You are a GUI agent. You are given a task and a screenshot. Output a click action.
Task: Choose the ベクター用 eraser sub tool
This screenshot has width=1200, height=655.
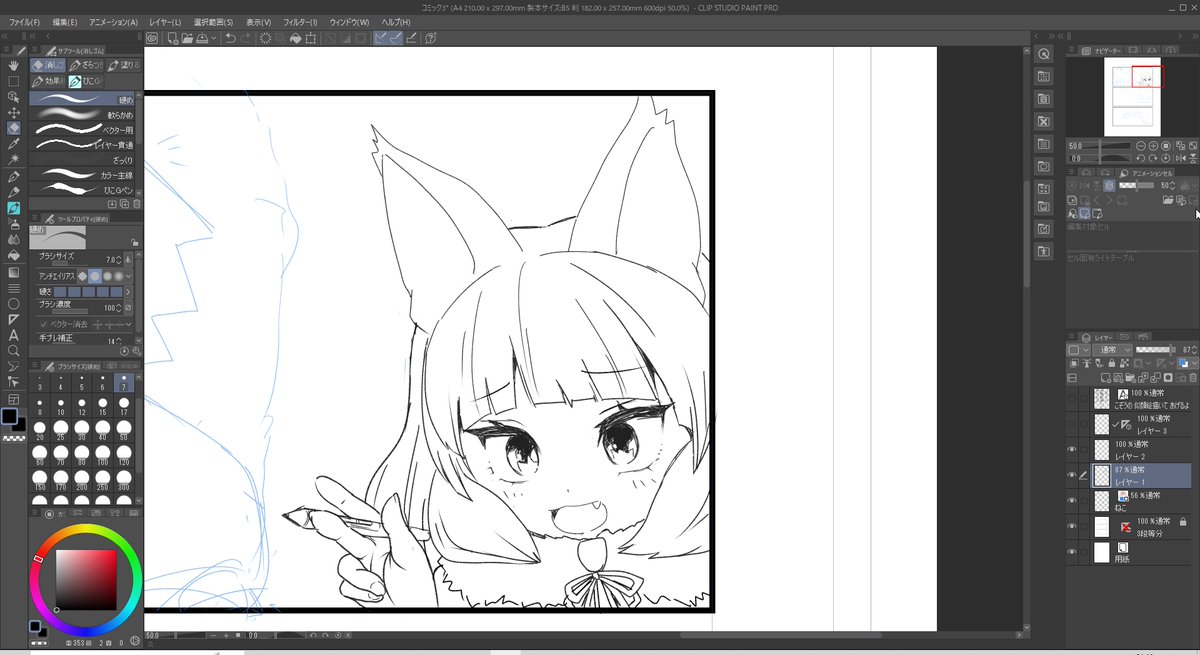pyautogui.click(x=82, y=130)
